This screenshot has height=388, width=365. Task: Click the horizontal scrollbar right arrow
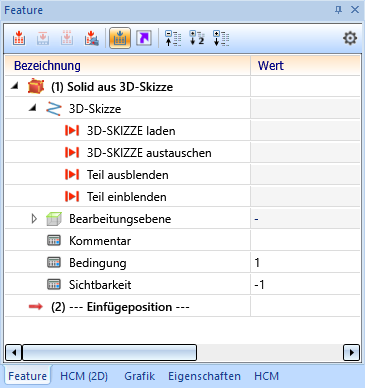351,352
